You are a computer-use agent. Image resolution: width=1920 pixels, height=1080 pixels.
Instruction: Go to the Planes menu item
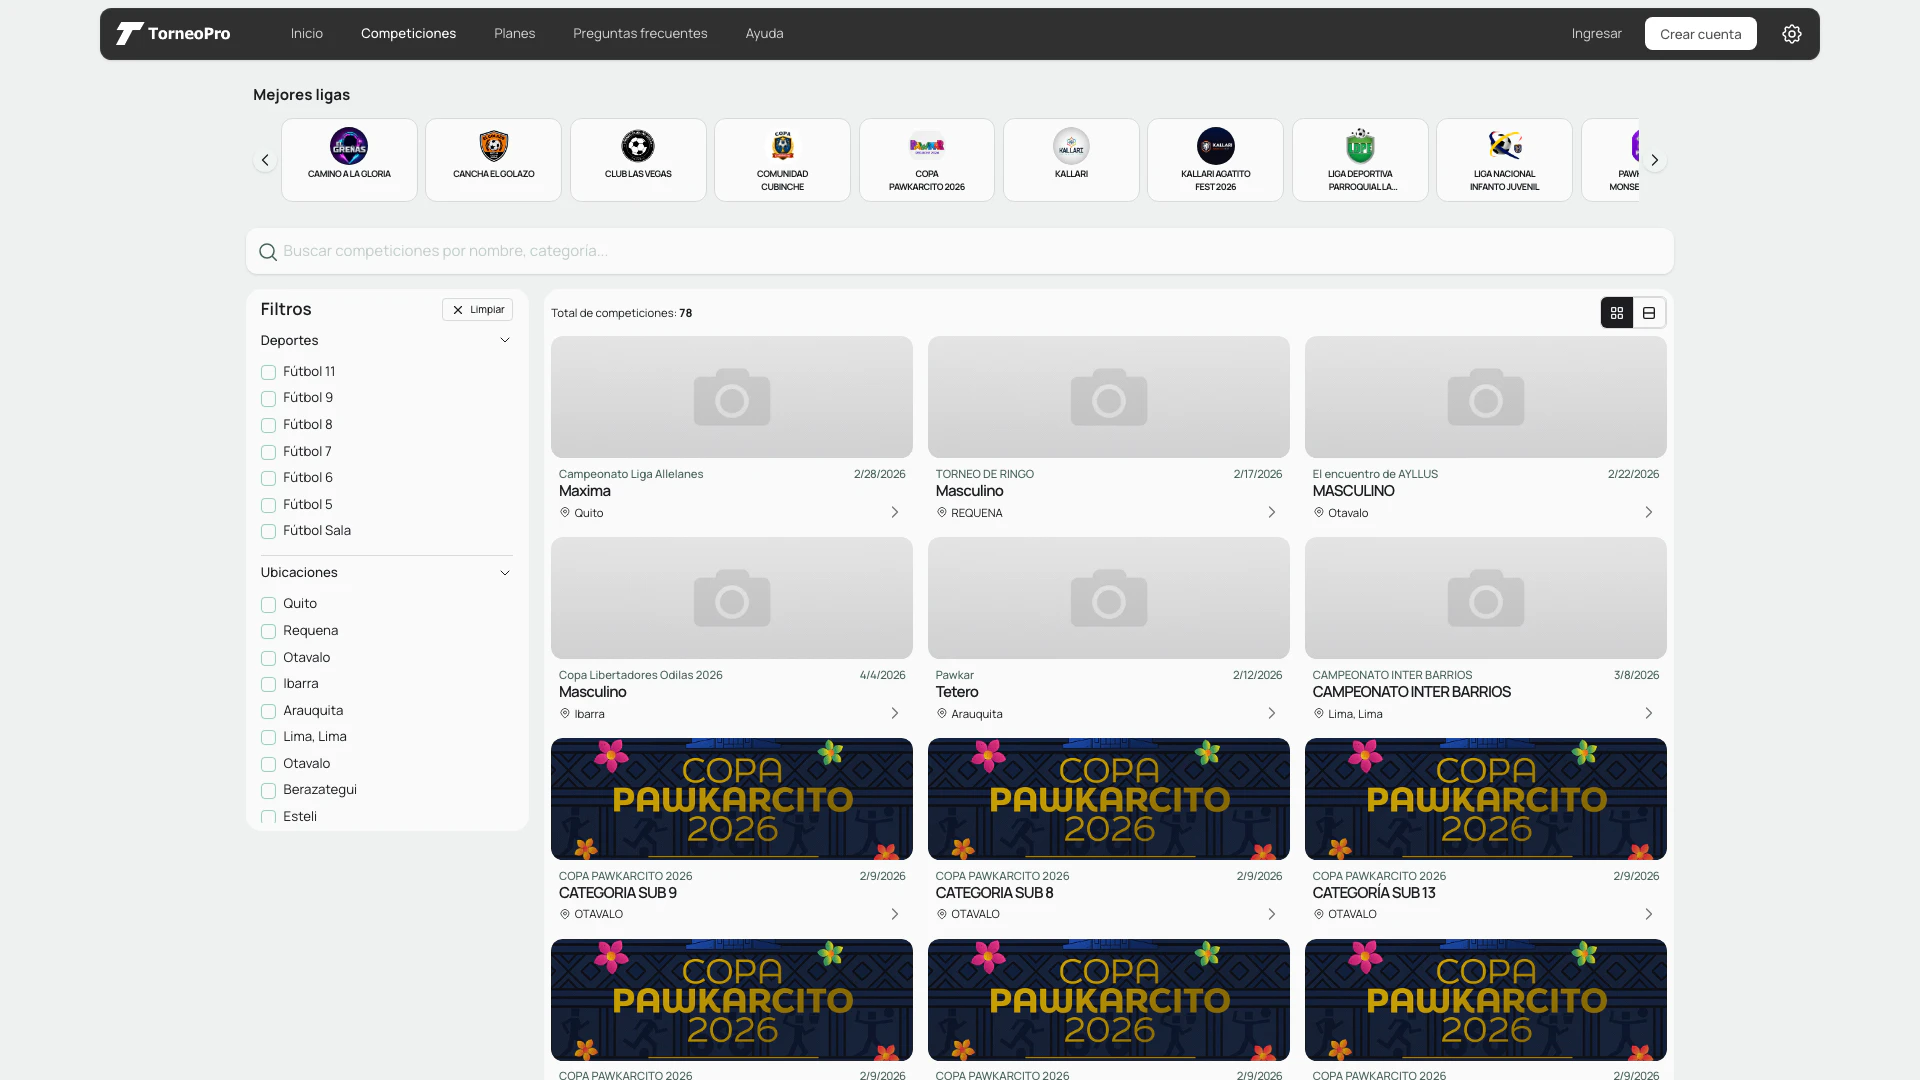[514, 34]
